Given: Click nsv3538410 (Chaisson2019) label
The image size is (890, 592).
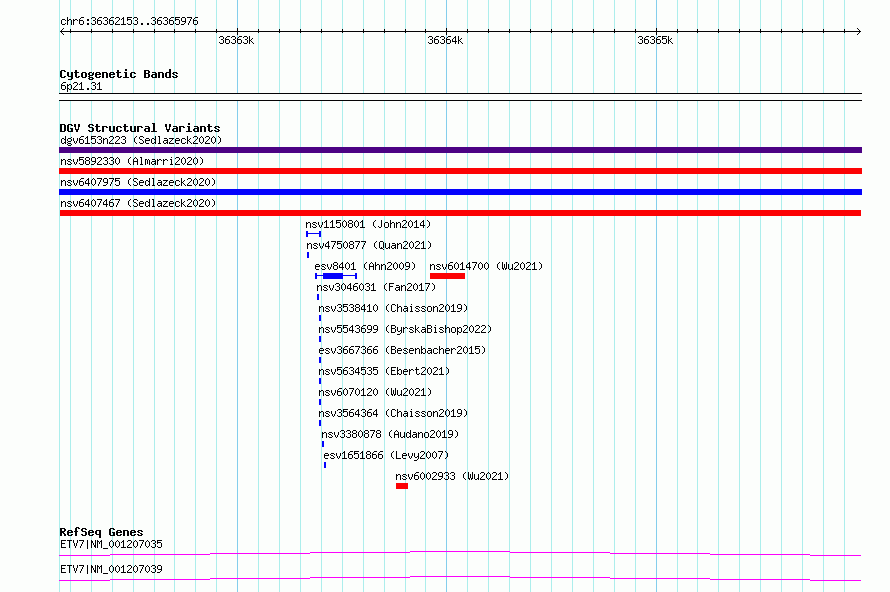Looking at the screenshot, I should coord(393,308).
